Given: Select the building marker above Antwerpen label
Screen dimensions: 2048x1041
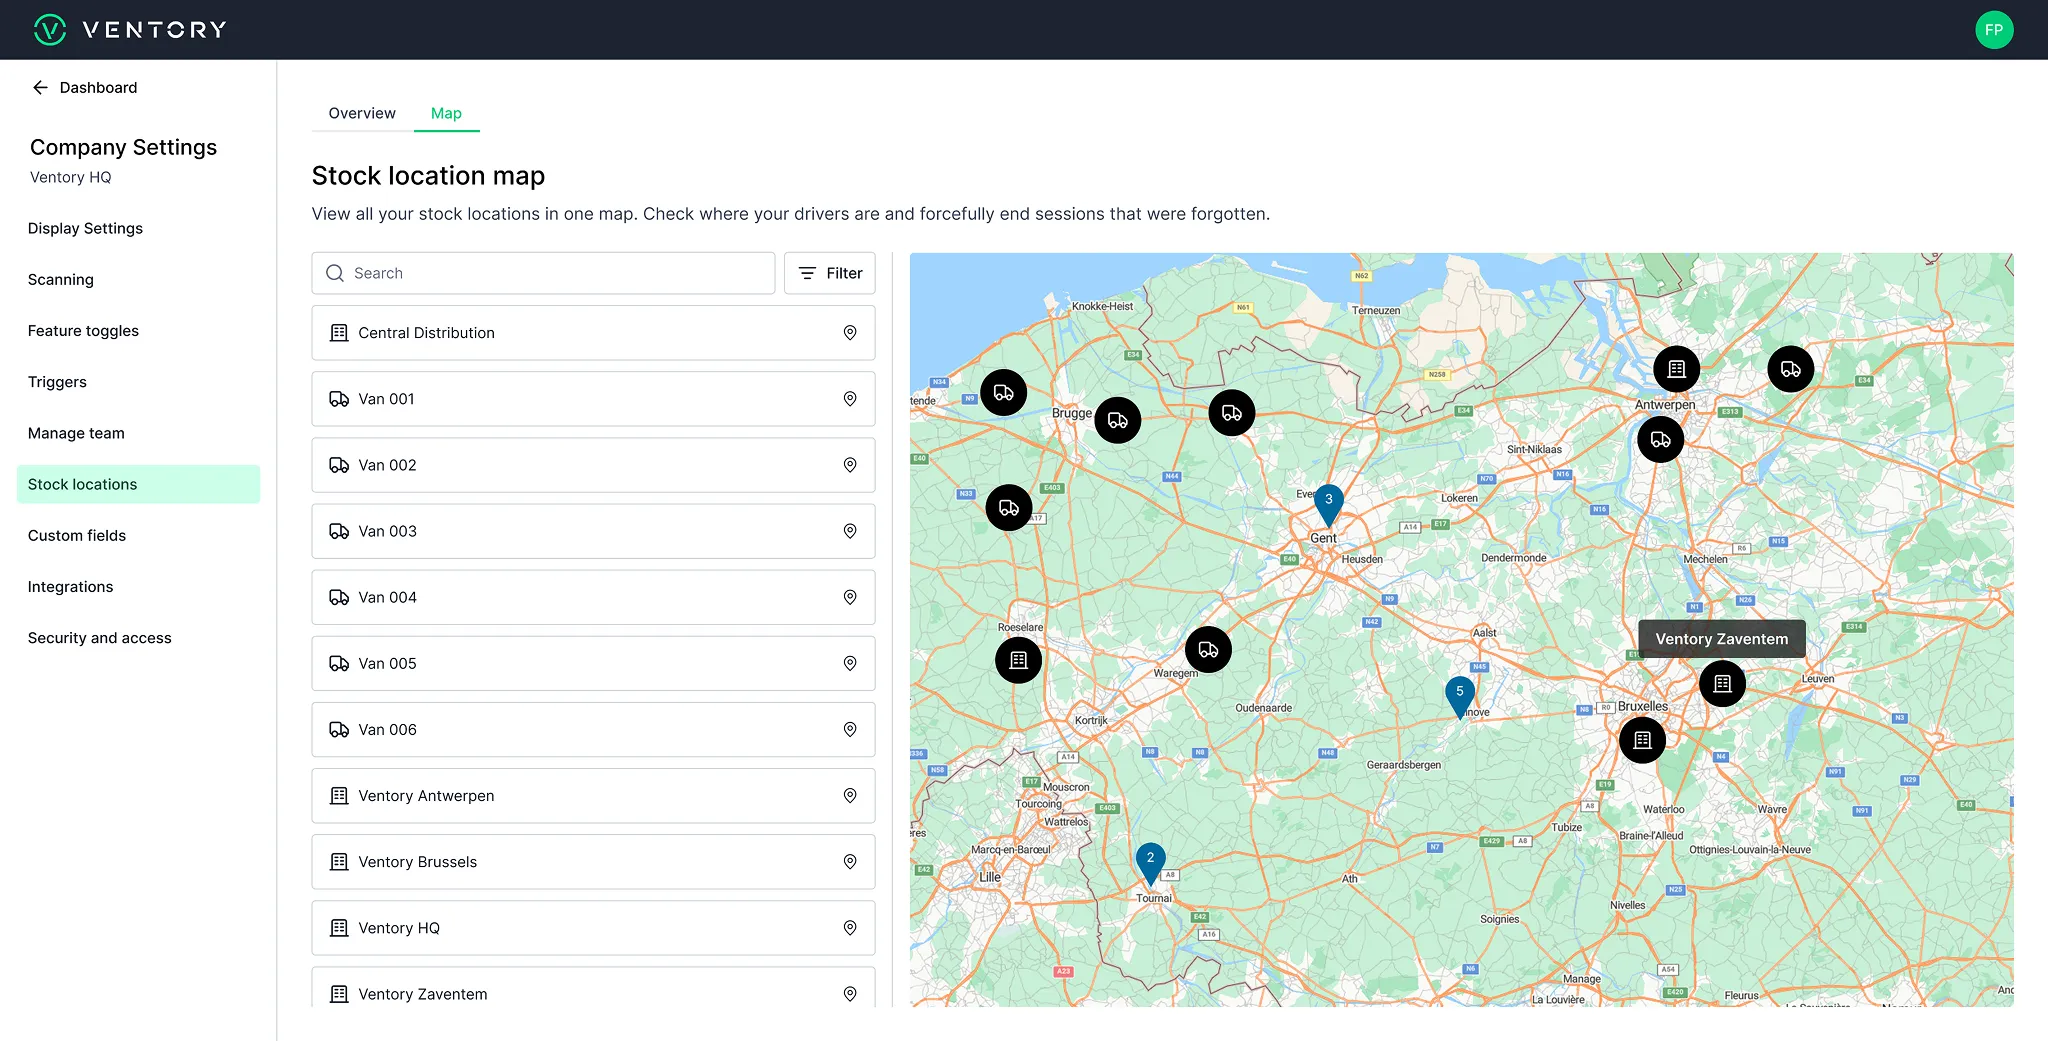Looking at the screenshot, I should tap(1677, 369).
